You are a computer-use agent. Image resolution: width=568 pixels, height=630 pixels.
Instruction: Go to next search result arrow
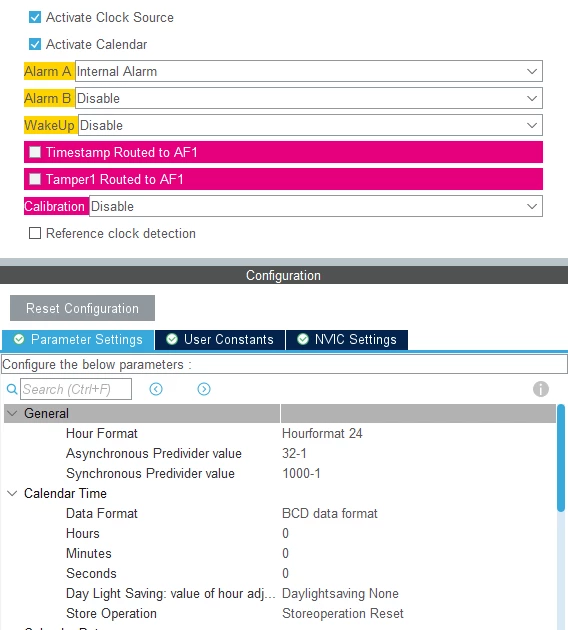click(204, 389)
